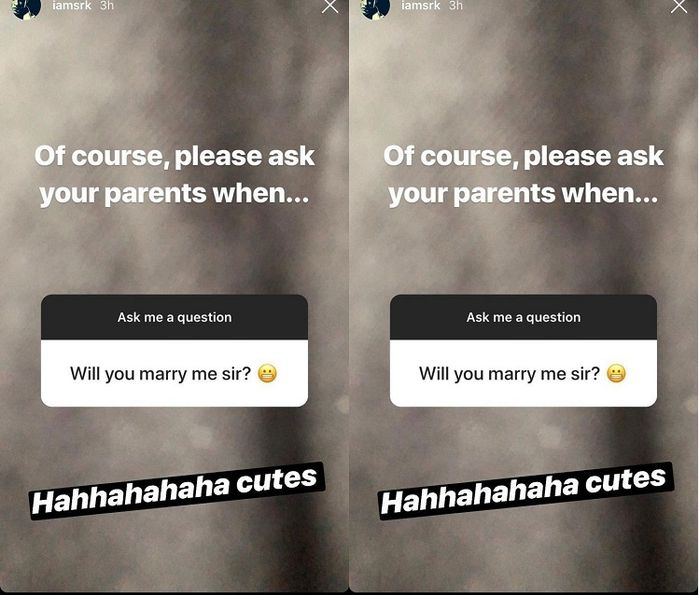
Task: Select right 'Ask me a question' header
Action: 523,317
